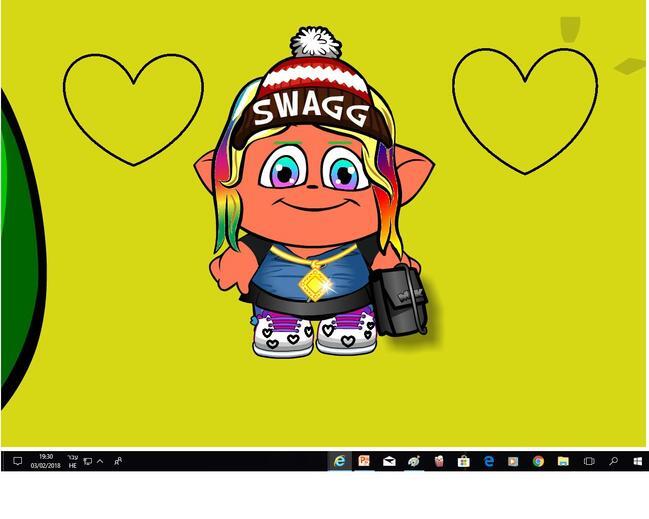Click the clock showing 19:30
Screen dimensions: 649x519
point(46,461)
